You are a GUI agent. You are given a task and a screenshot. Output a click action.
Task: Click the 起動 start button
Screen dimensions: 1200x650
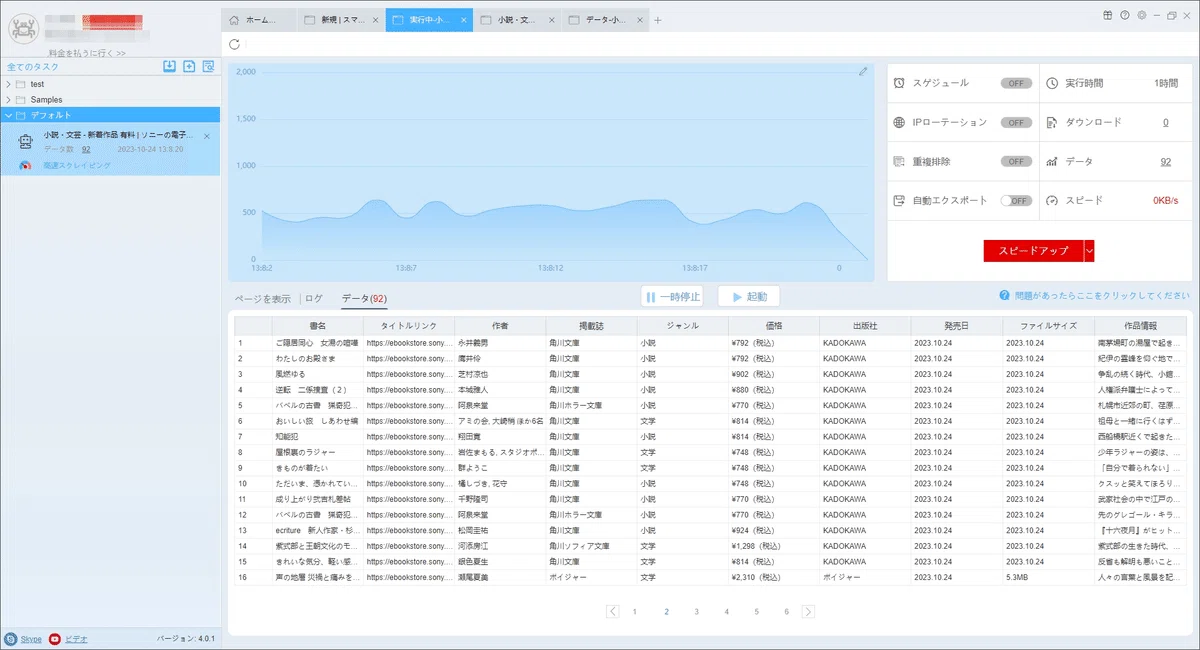click(749, 297)
